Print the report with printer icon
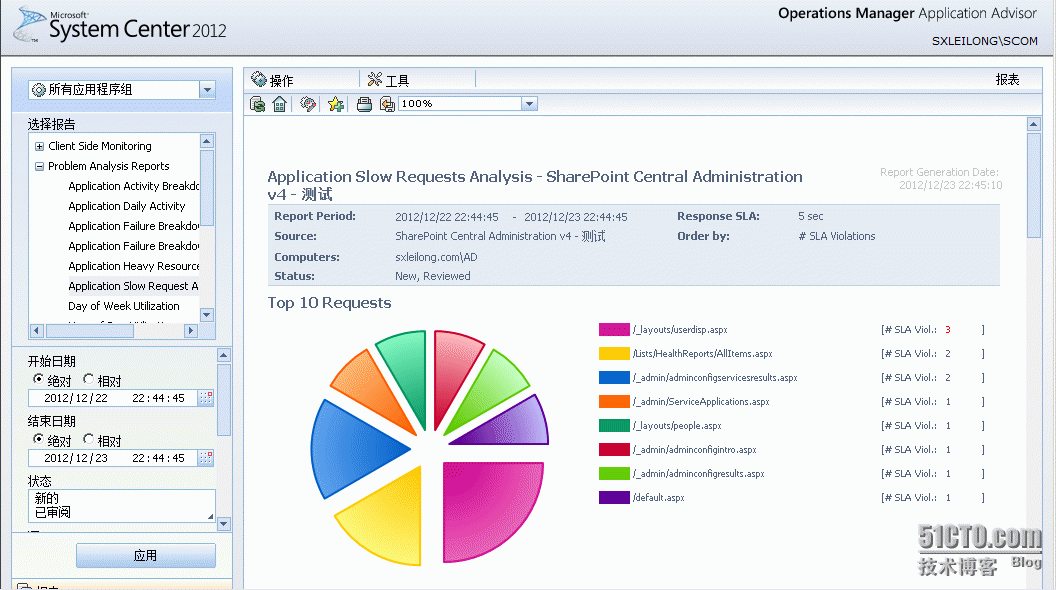The width and height of the screenshot is (1056, 590). (x=364, y=104)
